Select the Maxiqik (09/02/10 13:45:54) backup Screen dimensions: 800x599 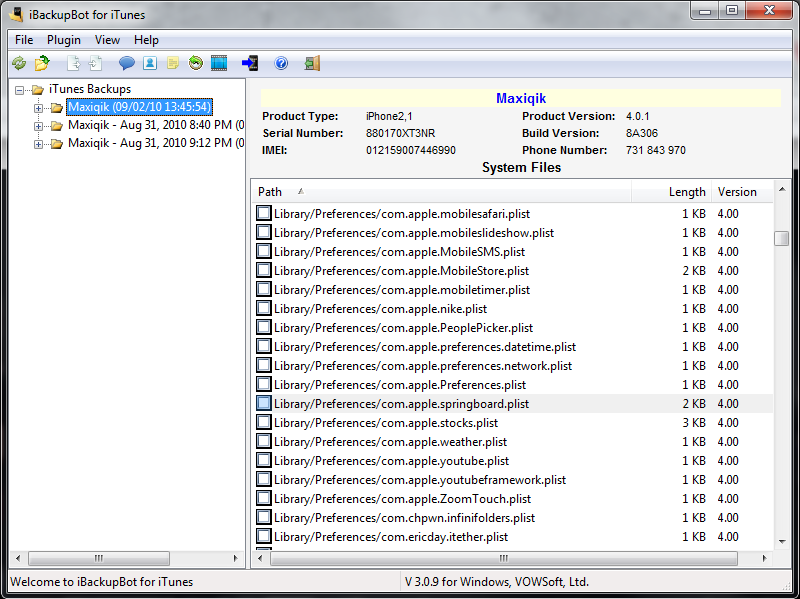(139, 107)
